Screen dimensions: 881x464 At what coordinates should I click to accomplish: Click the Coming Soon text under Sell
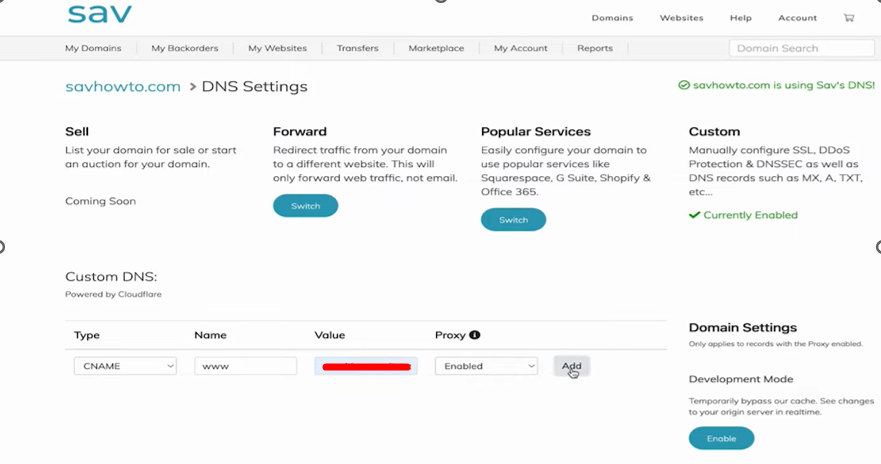click(100, 201)
